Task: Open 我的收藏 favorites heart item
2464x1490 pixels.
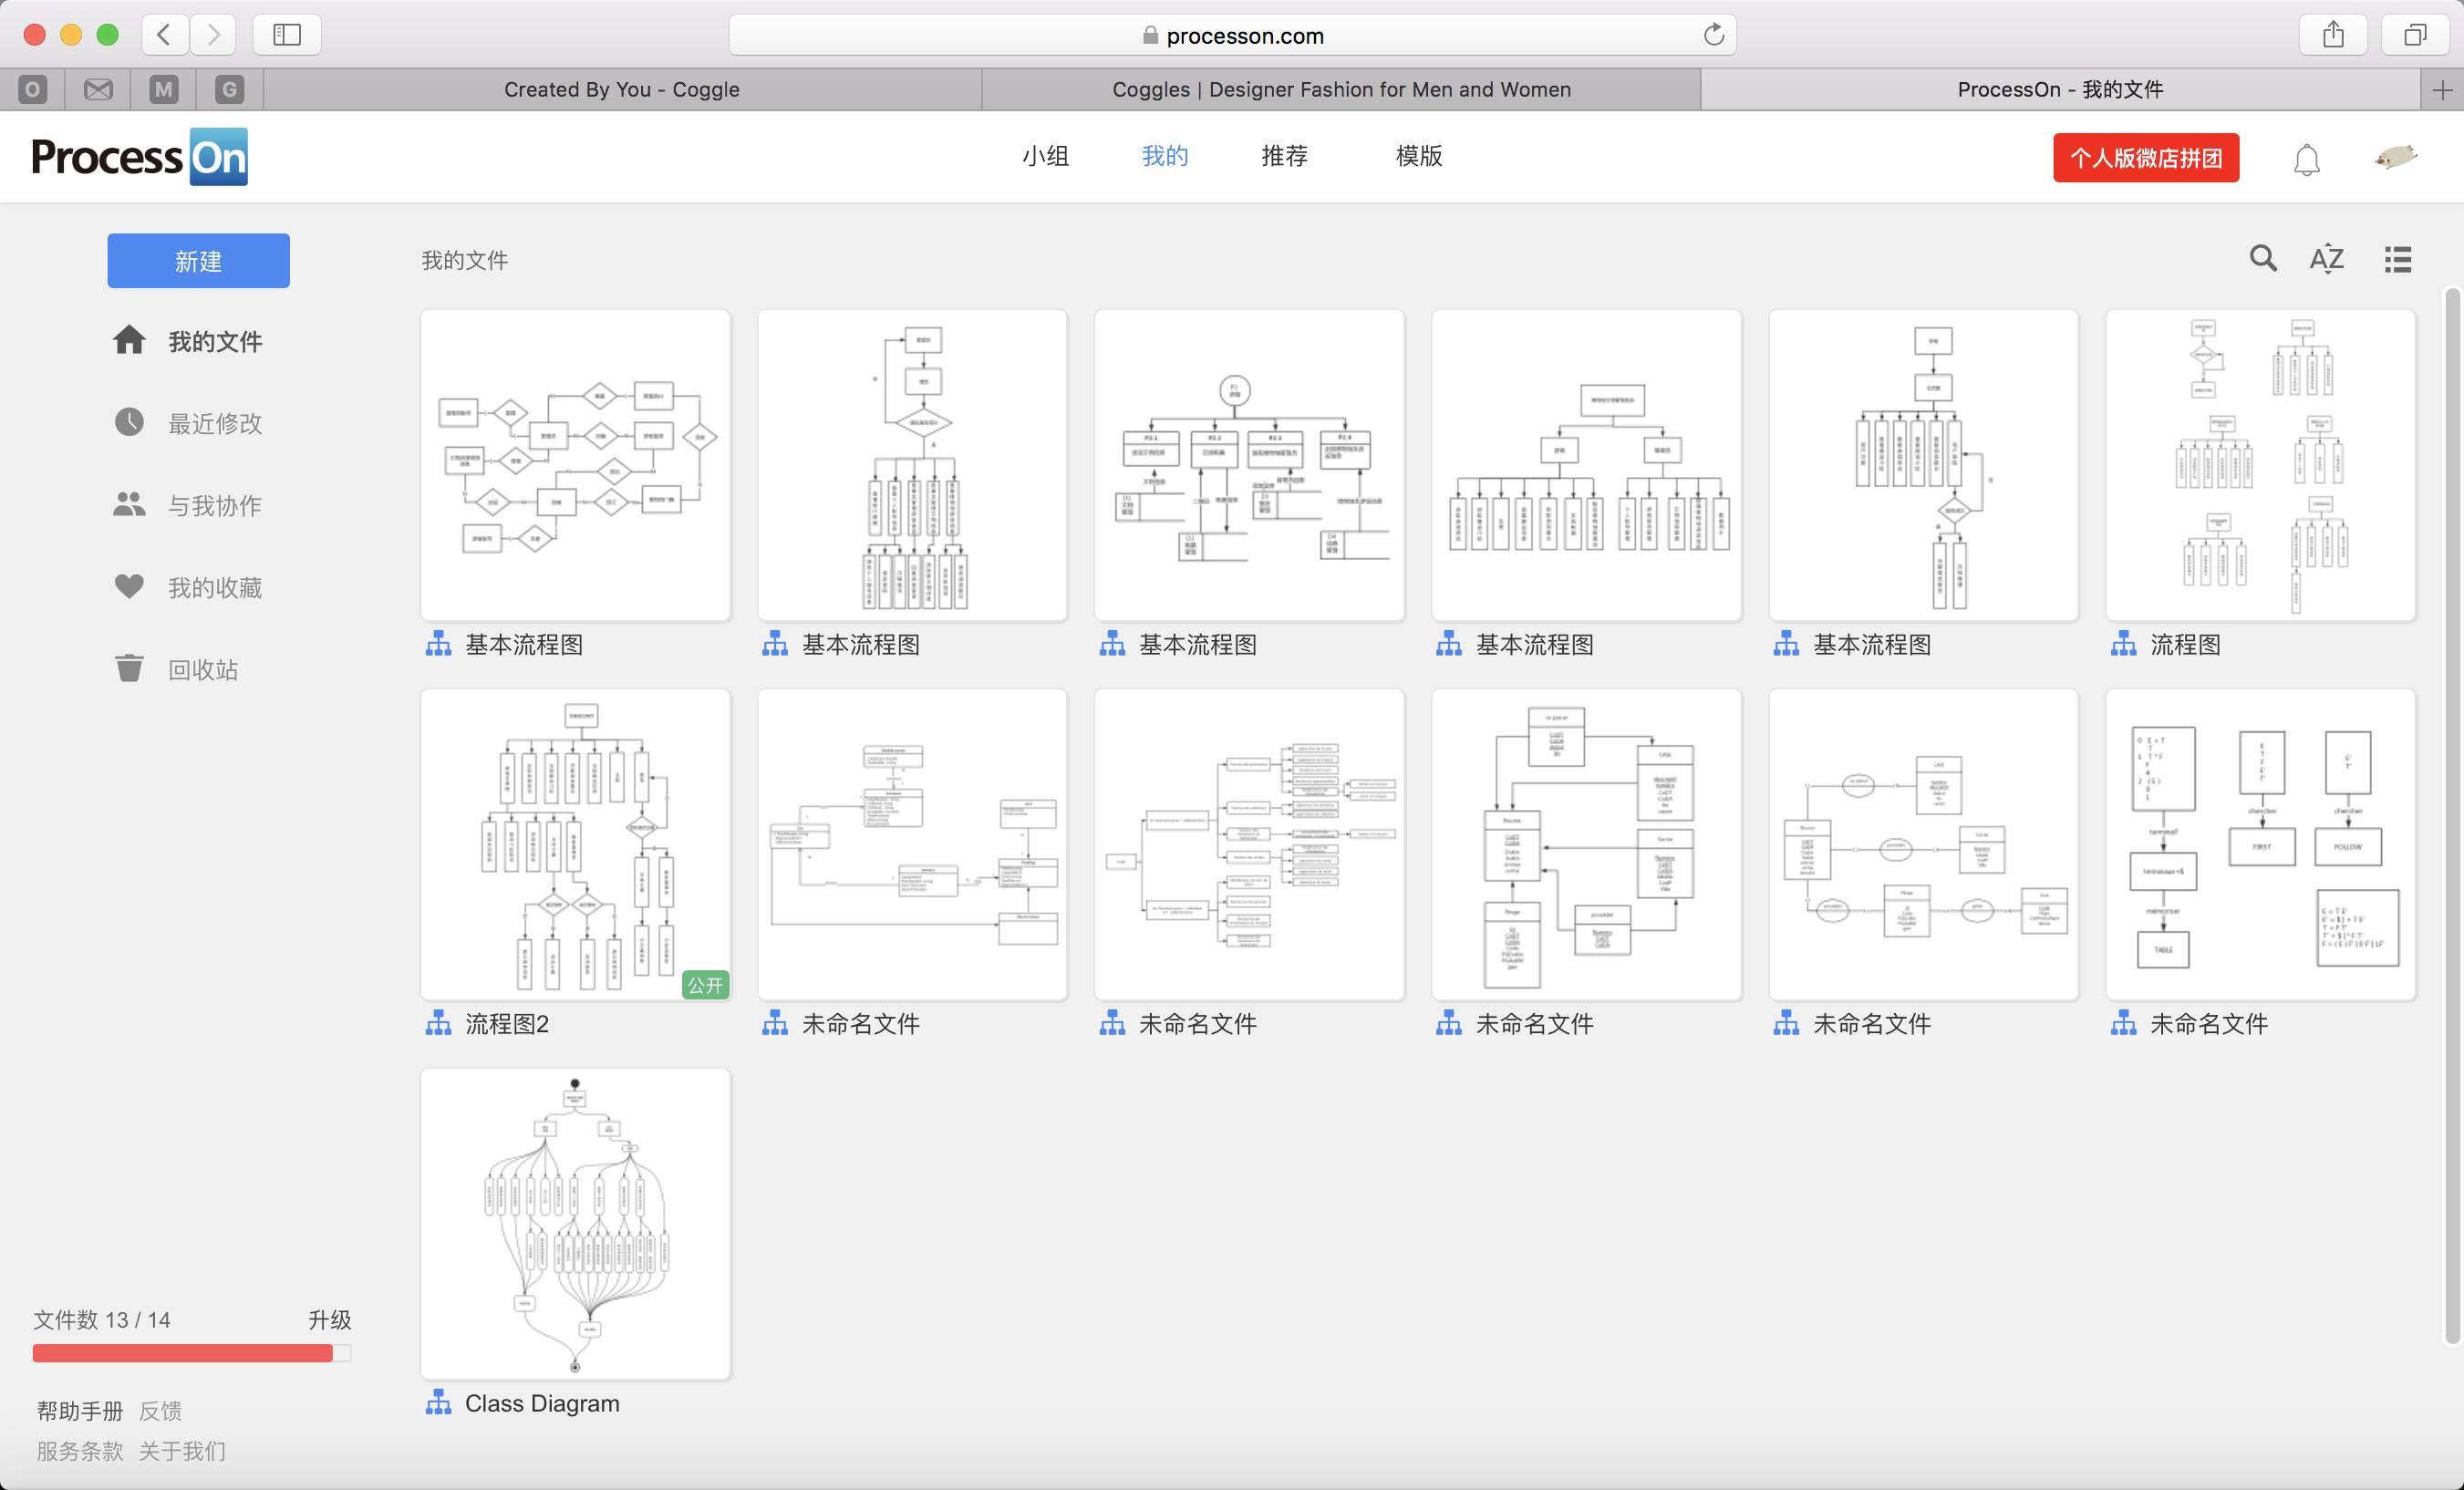Action: tap(213, 587)
